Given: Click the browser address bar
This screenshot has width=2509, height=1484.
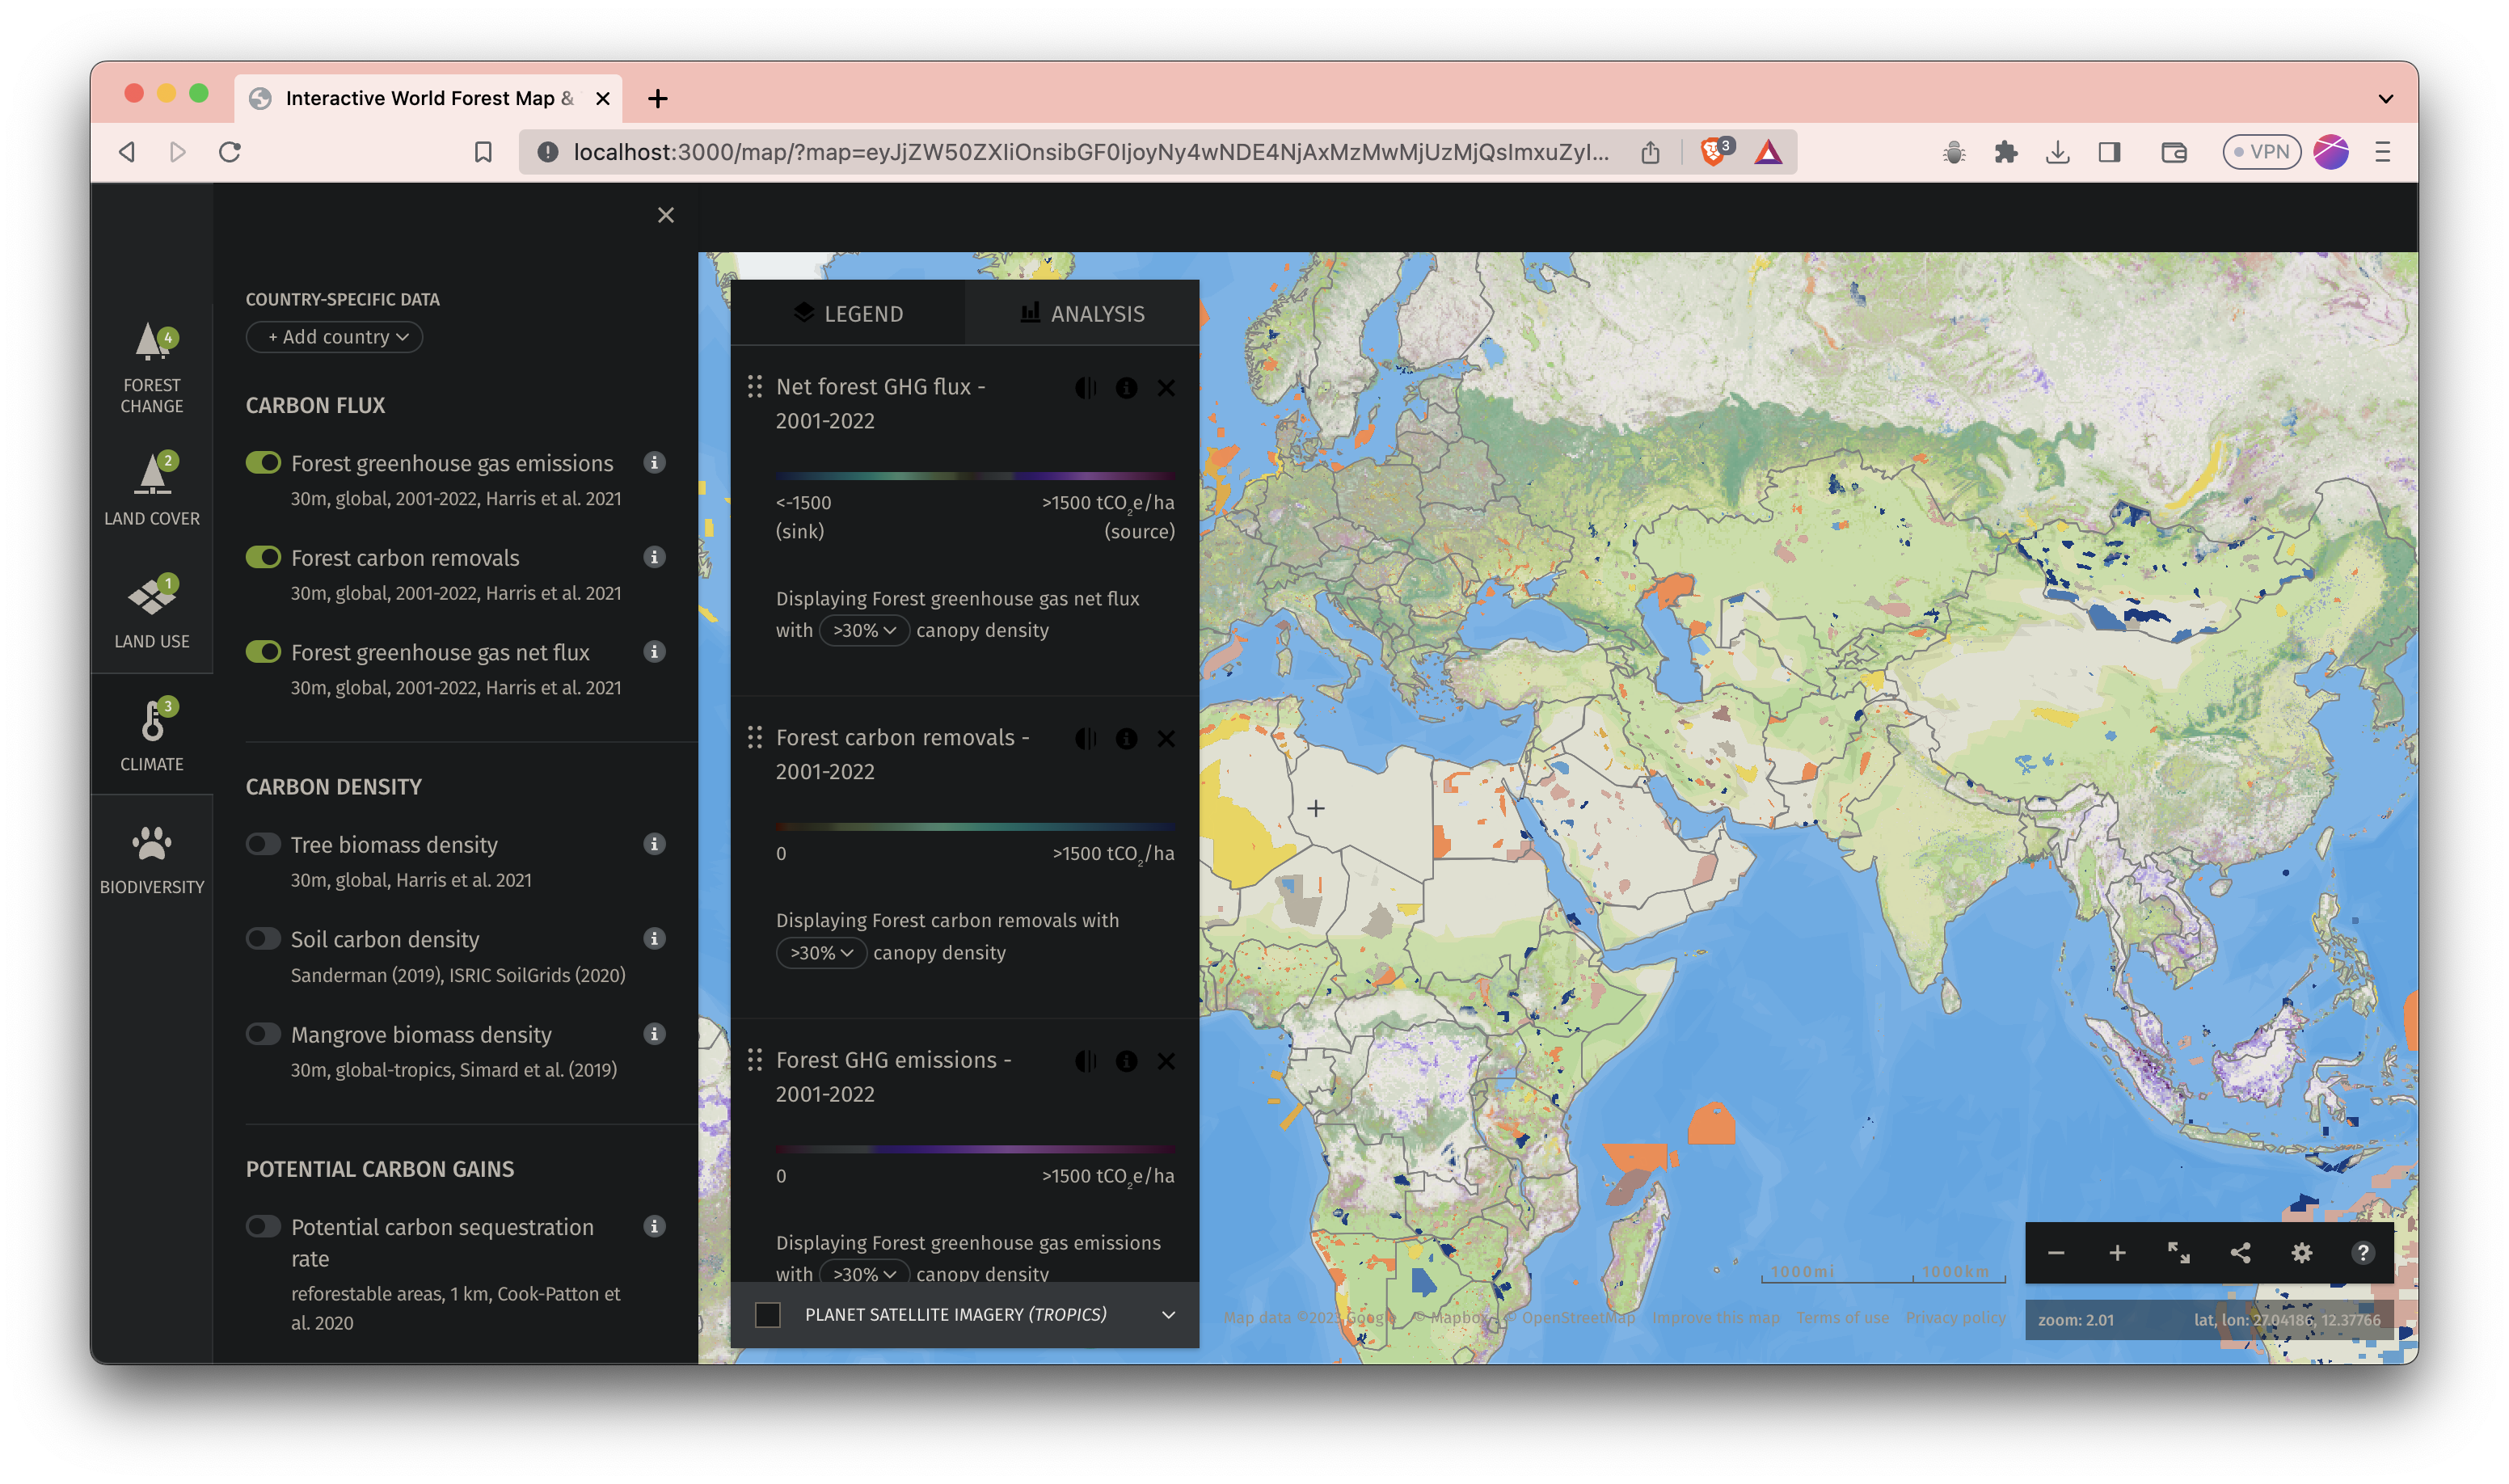Looking at the screenshot, I should 1090,152.
